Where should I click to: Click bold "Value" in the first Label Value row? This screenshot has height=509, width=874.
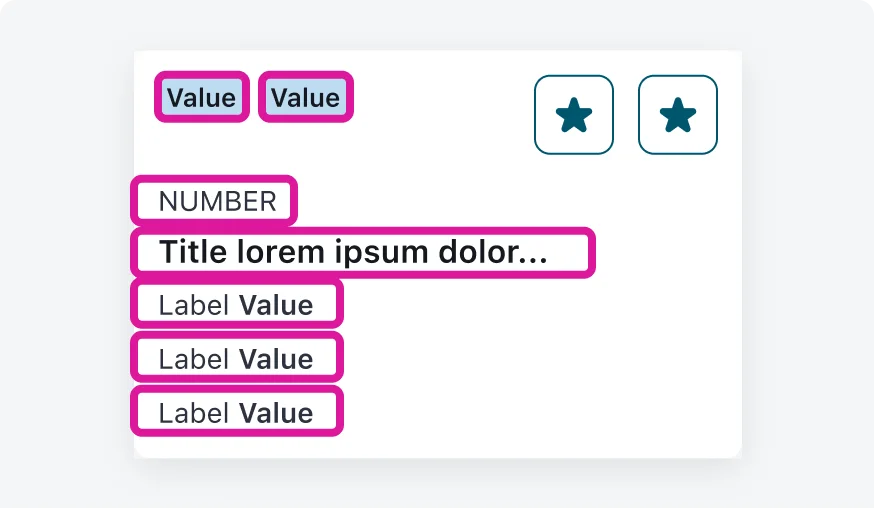point(275,305)
